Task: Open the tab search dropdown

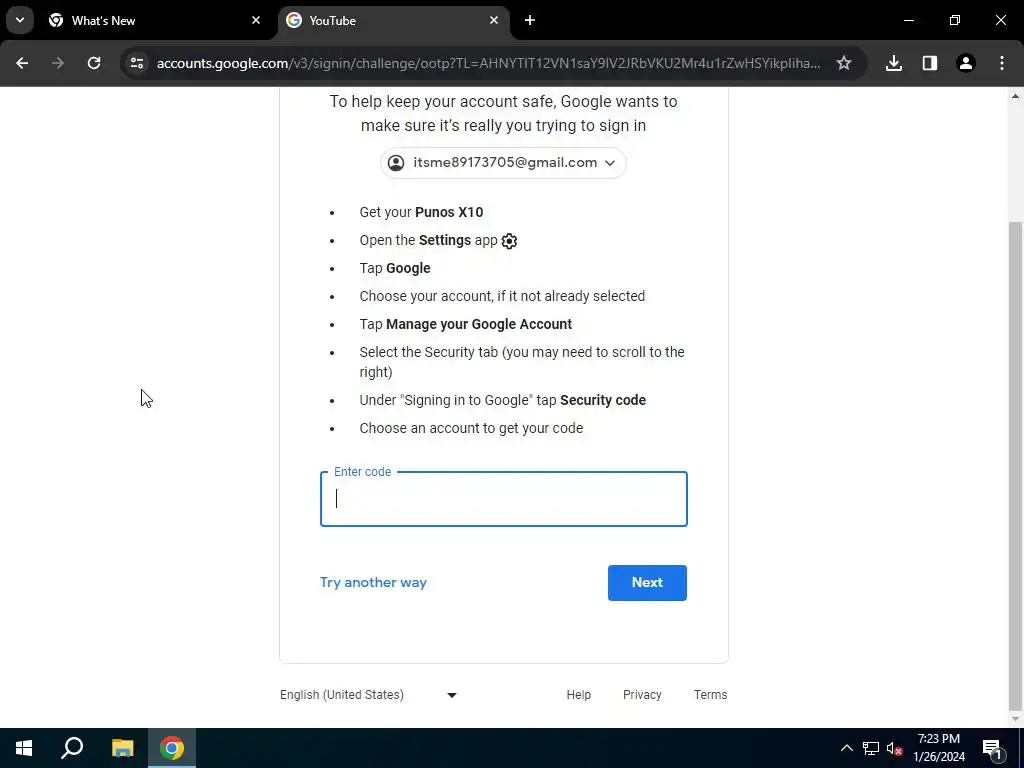Action: point(20,20)
